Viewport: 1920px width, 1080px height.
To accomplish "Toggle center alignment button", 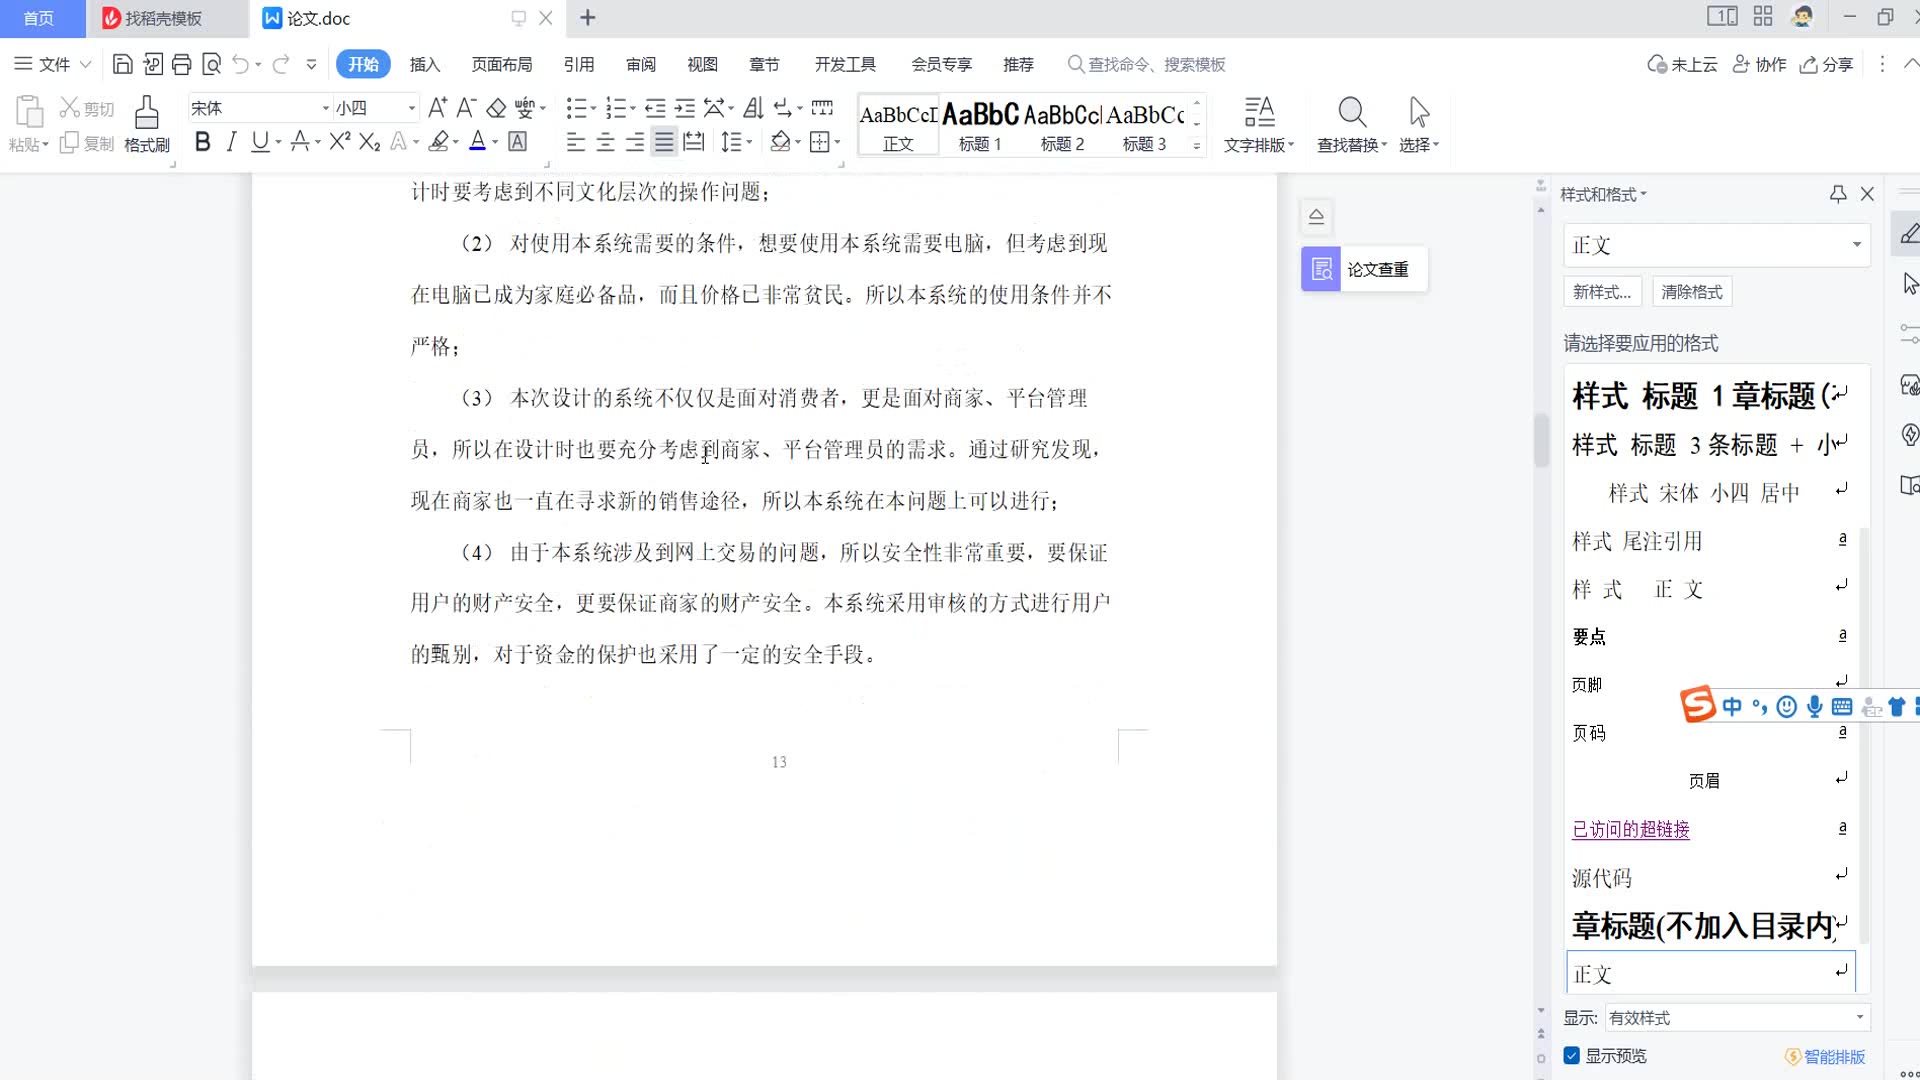I will [605, 142].
